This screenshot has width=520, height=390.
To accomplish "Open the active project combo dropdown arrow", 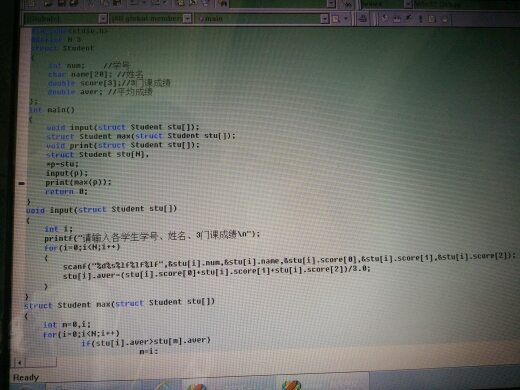I will coord(408,4).
